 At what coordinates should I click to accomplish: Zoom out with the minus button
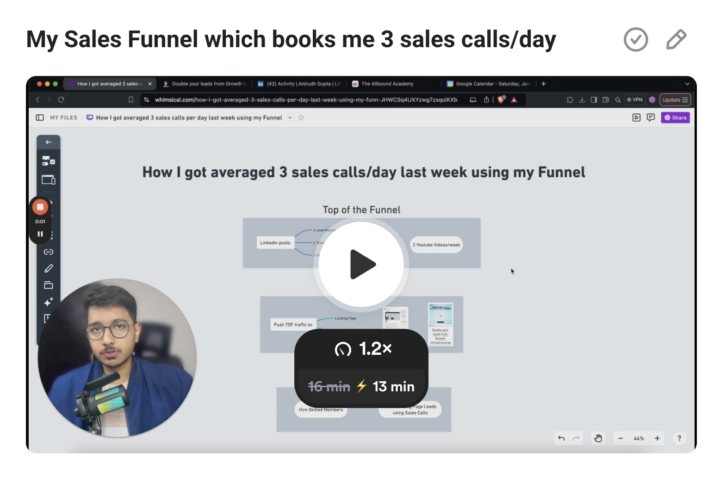click(620, 438)
